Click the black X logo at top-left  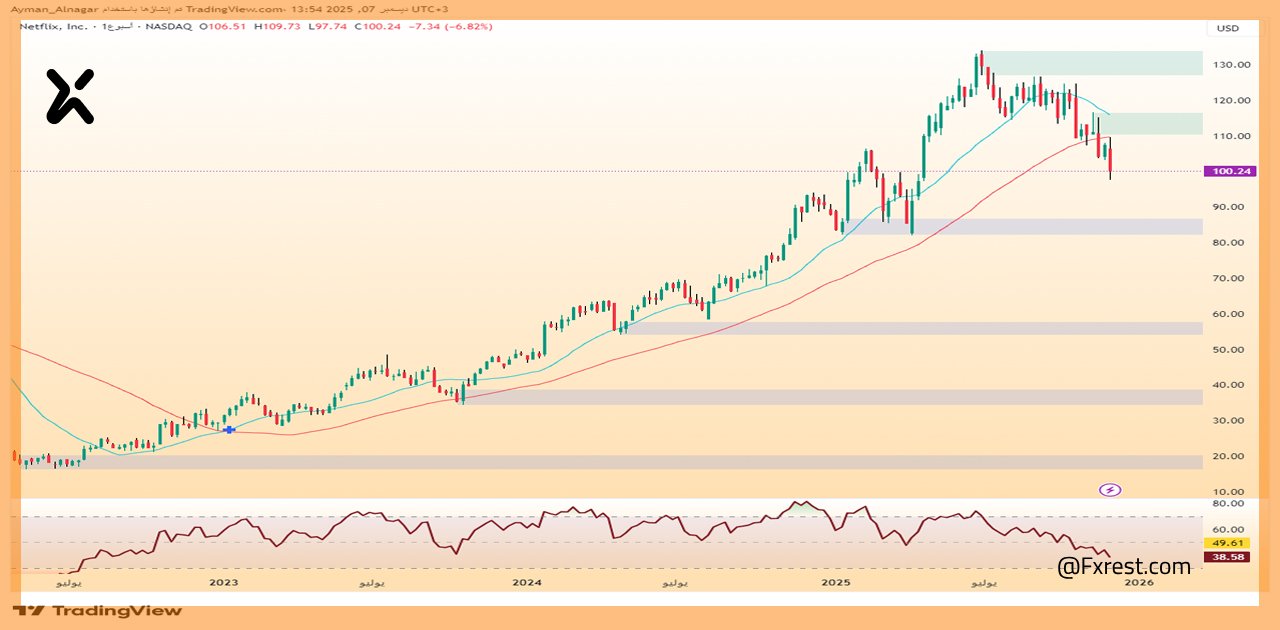click(70, 96)
